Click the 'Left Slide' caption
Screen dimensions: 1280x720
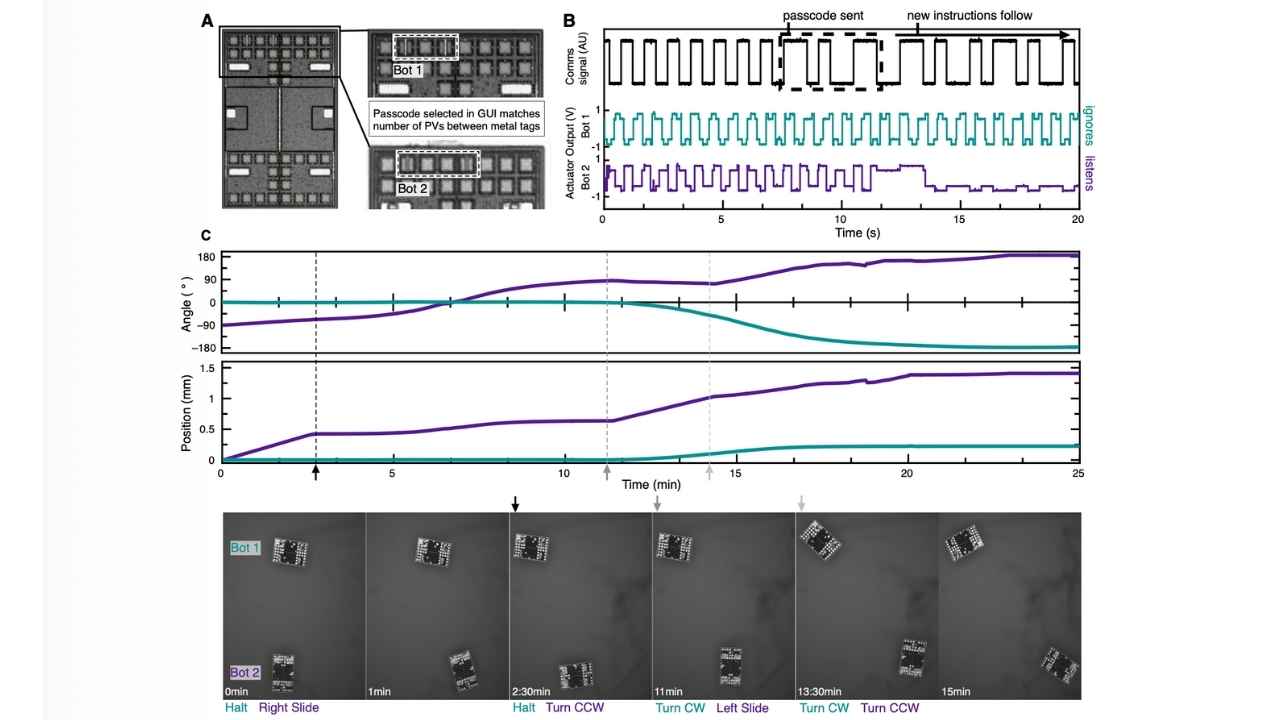[742, 708]
